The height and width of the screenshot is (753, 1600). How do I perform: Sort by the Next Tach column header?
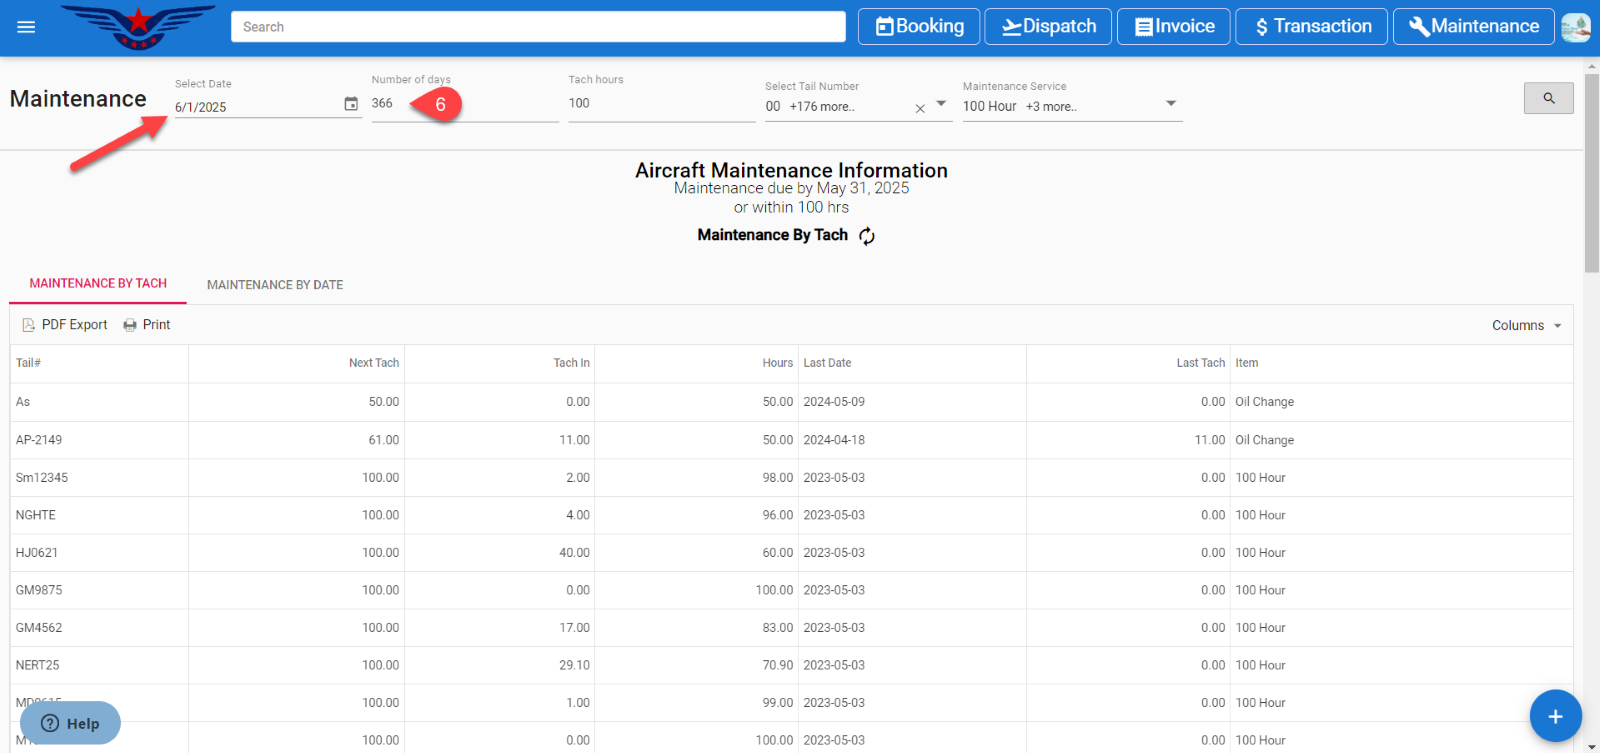click(373, 363)
